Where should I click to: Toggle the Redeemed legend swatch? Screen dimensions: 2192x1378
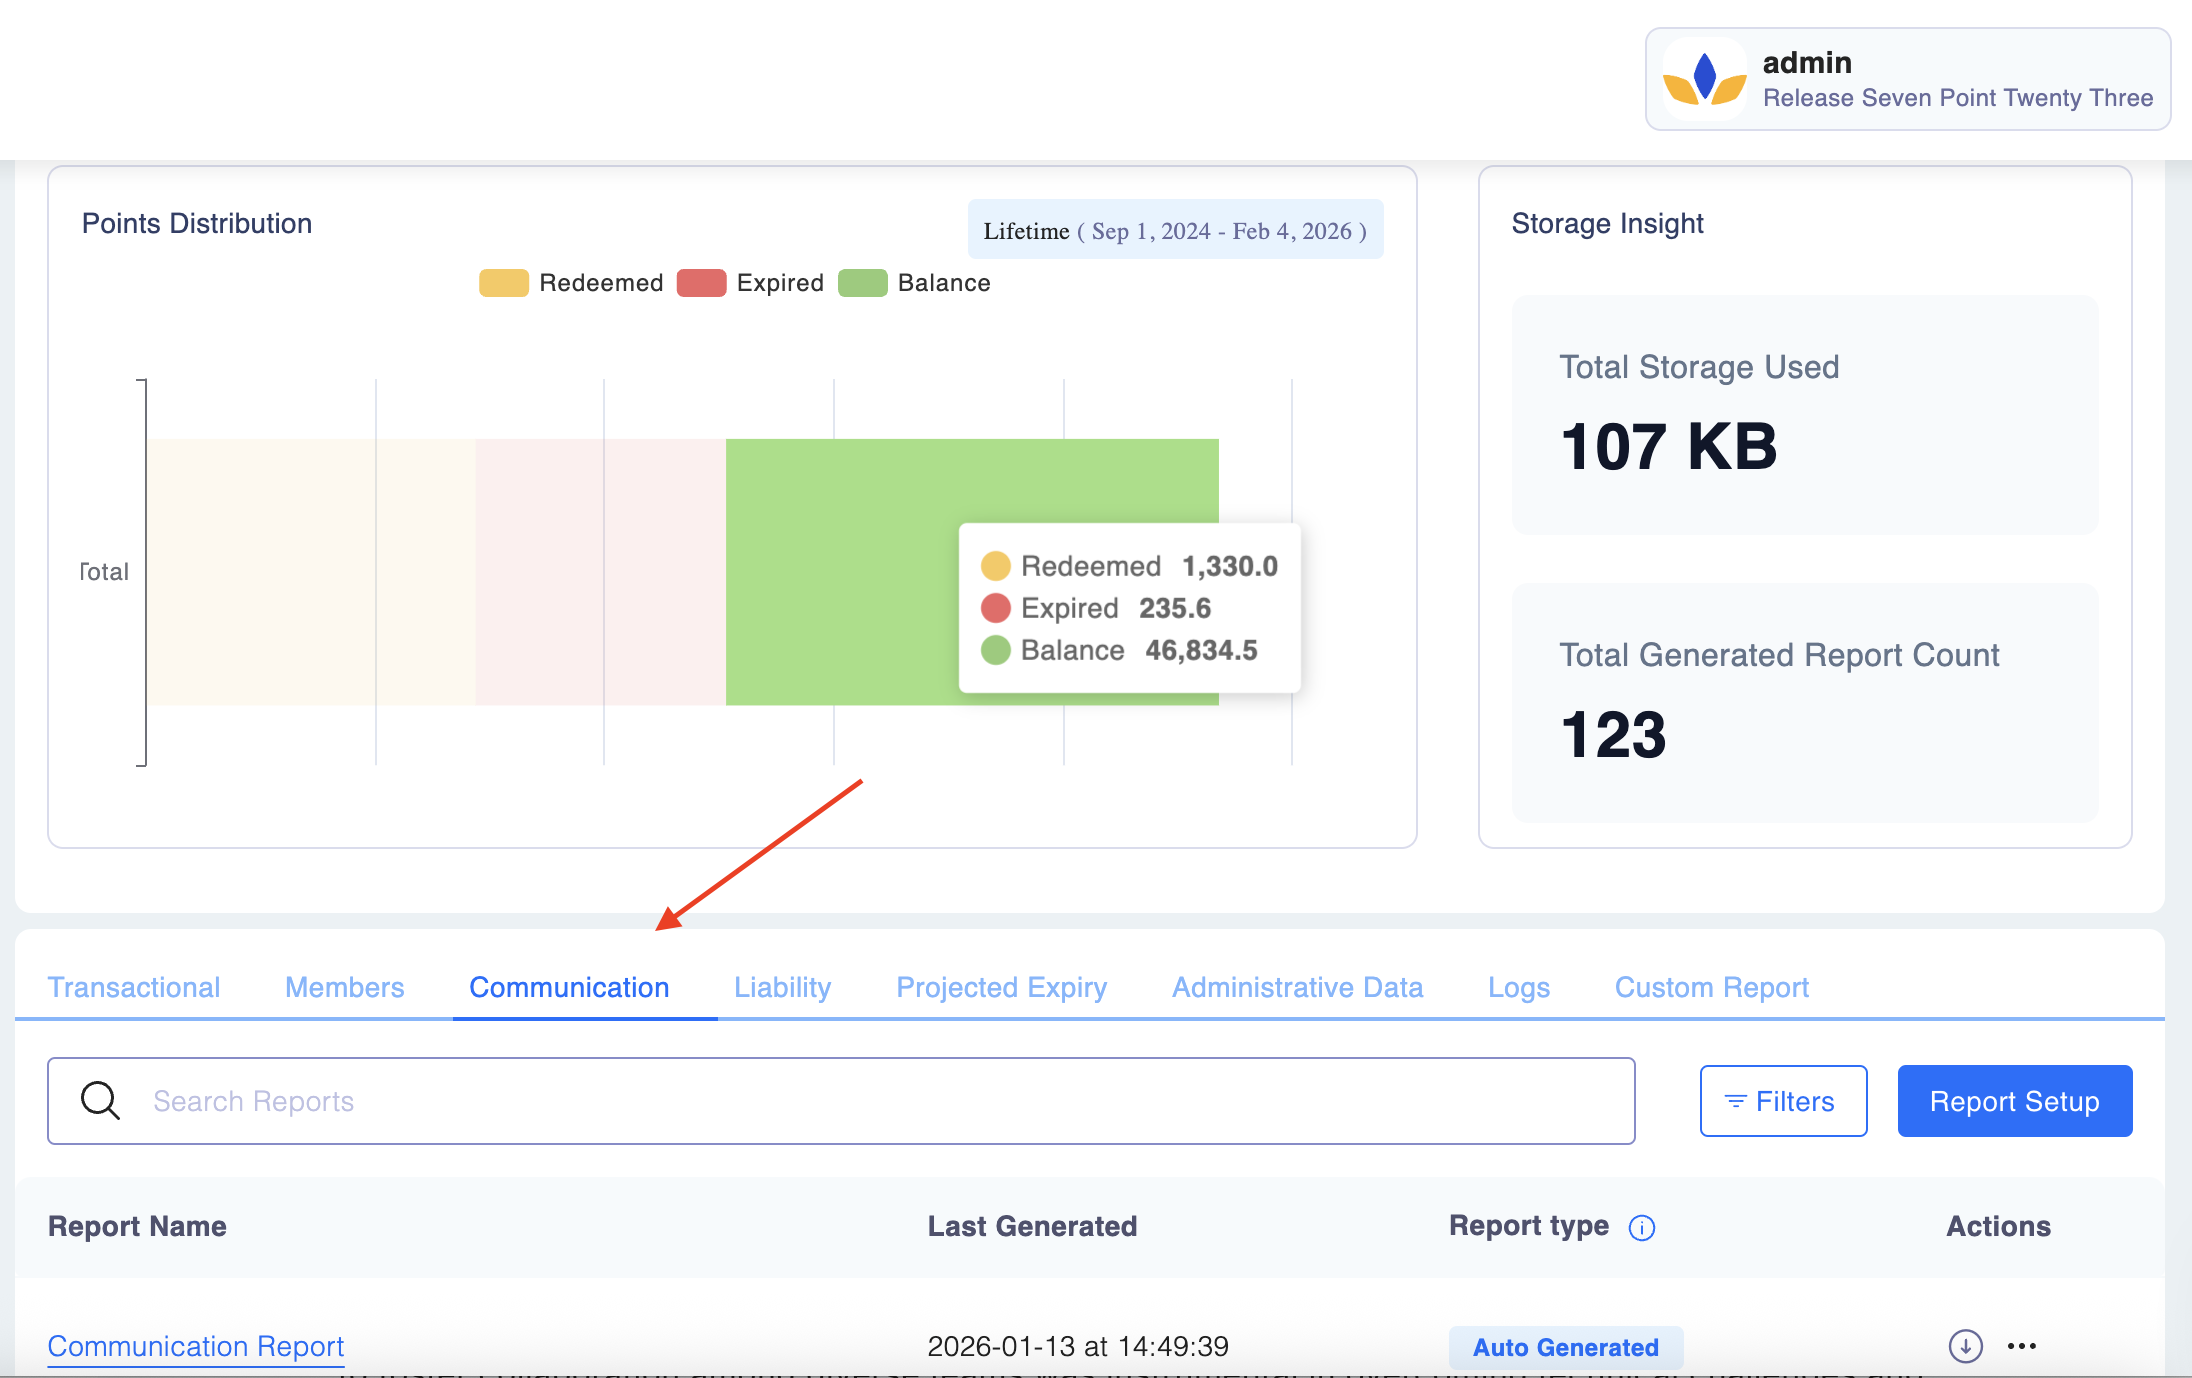pyautogui.click(x=503, y=283)
